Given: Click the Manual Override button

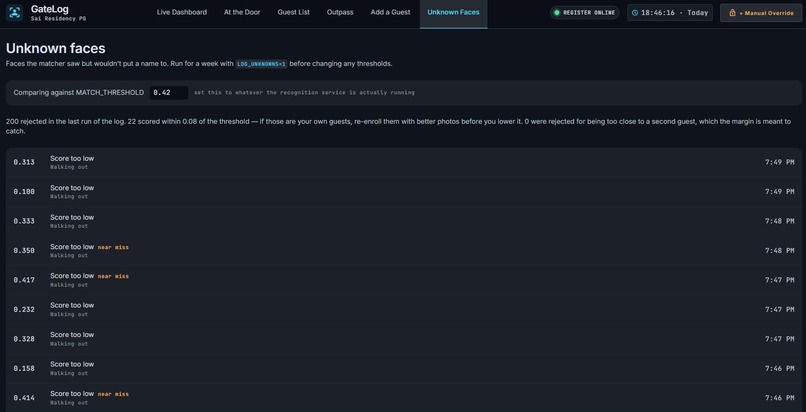Looking at the screenshot, I should click(x=761, y=13).
